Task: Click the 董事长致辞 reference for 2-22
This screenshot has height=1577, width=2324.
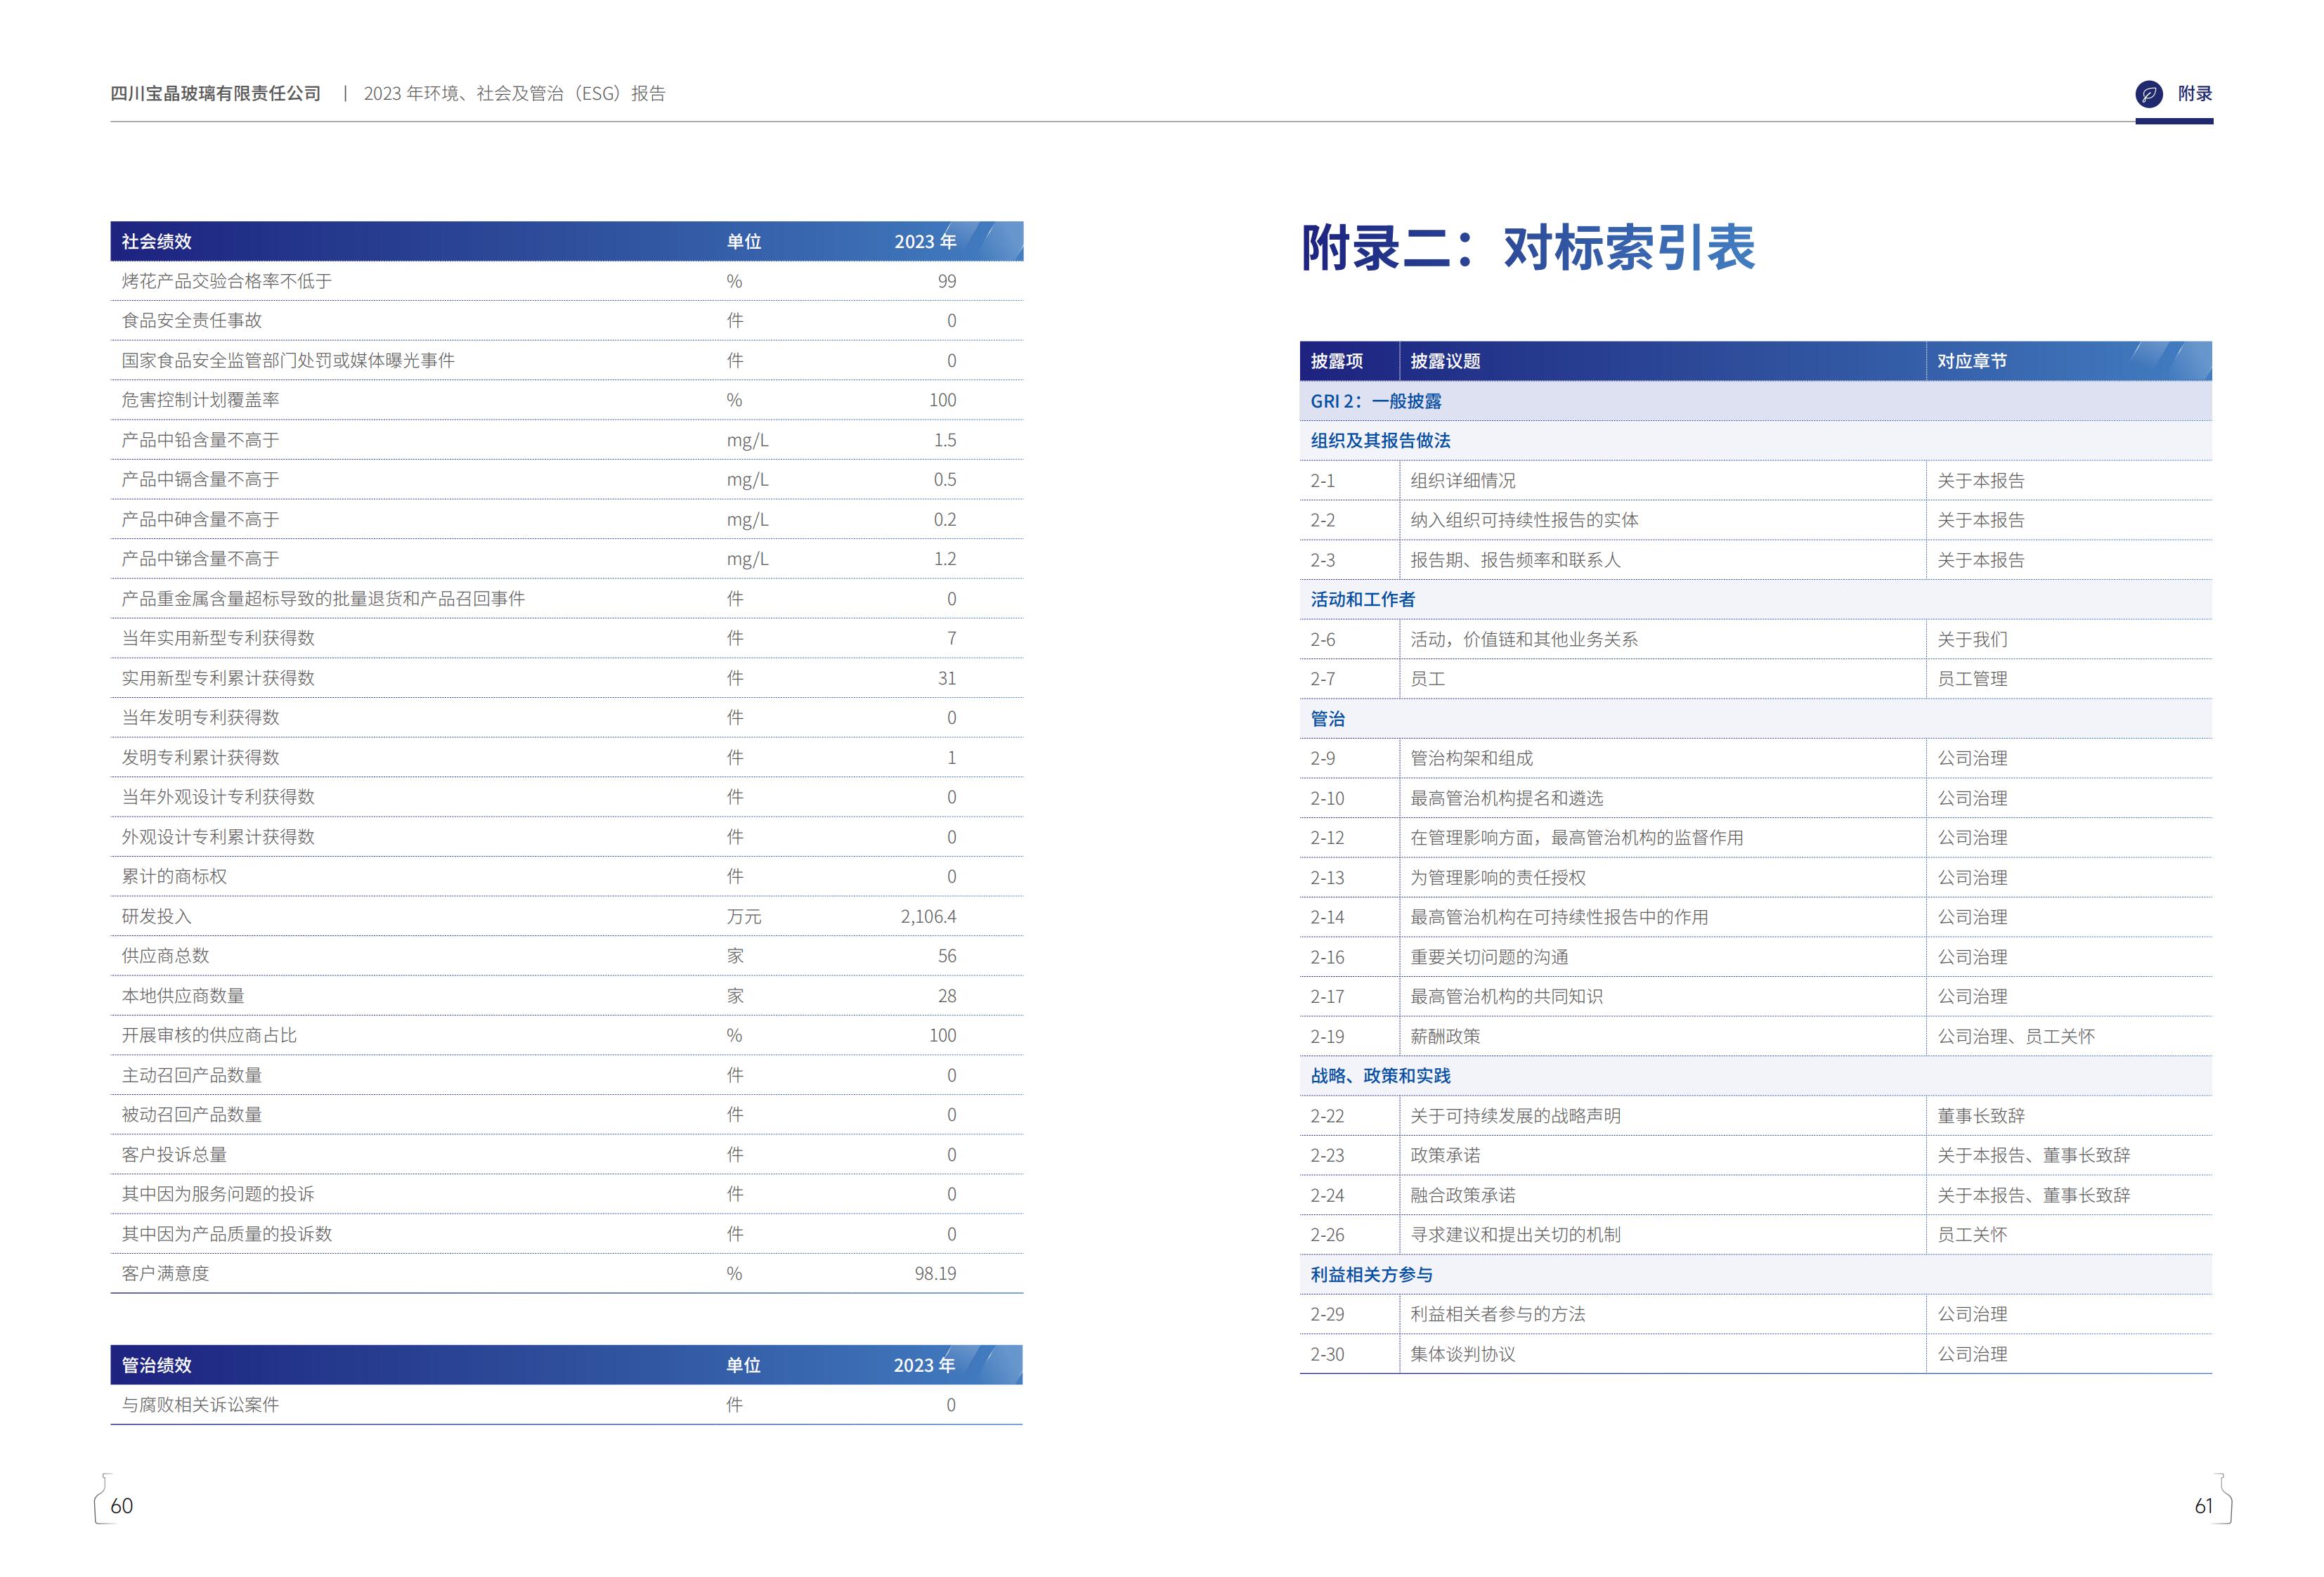Action: pyautogui.click(x=1981, y=1116)
